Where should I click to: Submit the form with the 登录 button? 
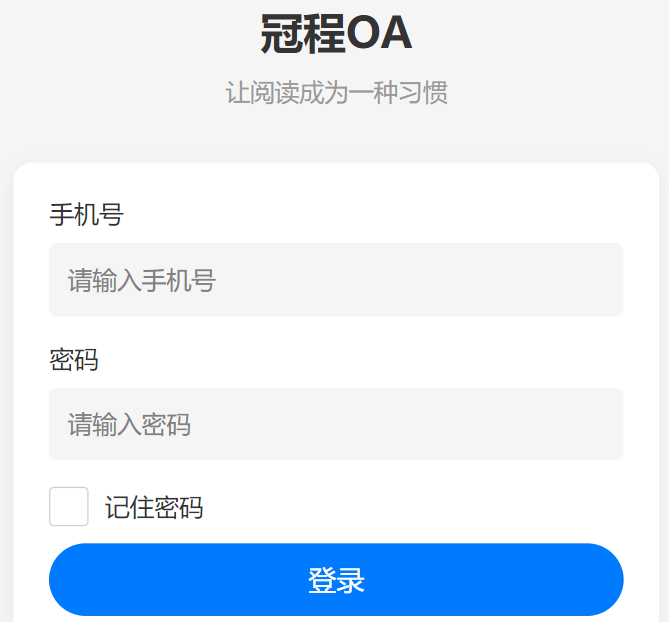336,580
